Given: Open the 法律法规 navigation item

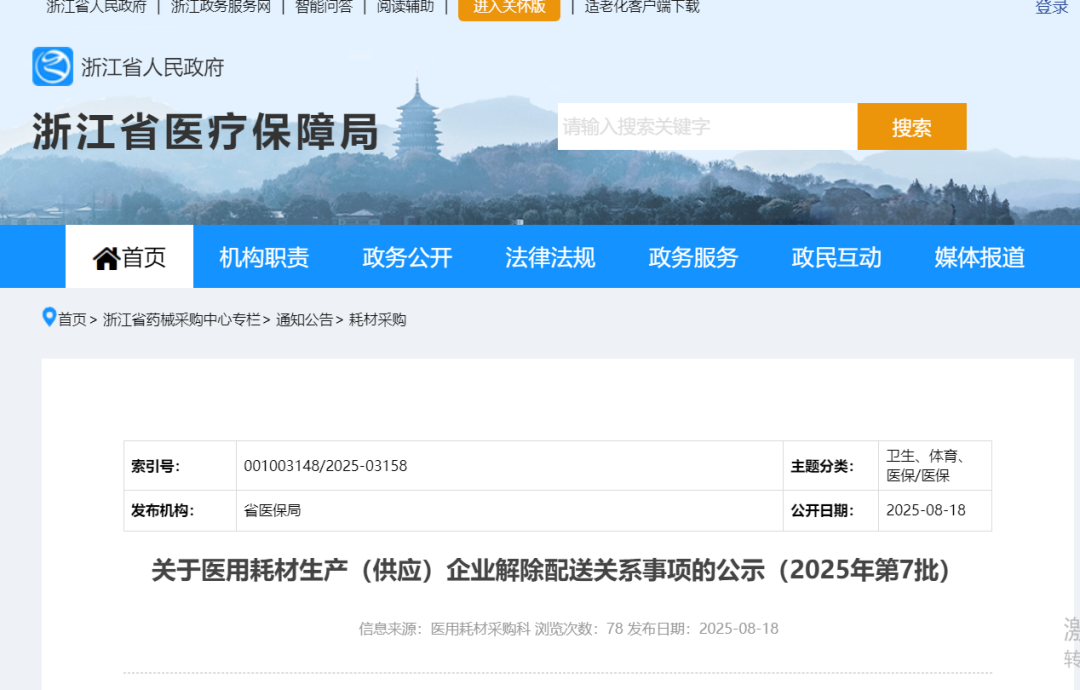Looking at the screenshot, I should pos(550,258).
